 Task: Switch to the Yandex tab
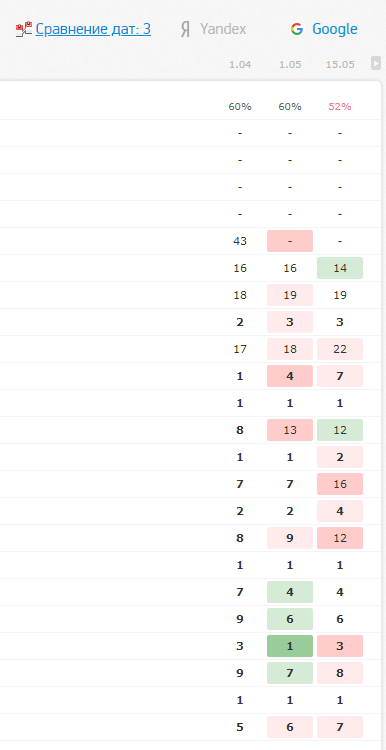point(213,30)
